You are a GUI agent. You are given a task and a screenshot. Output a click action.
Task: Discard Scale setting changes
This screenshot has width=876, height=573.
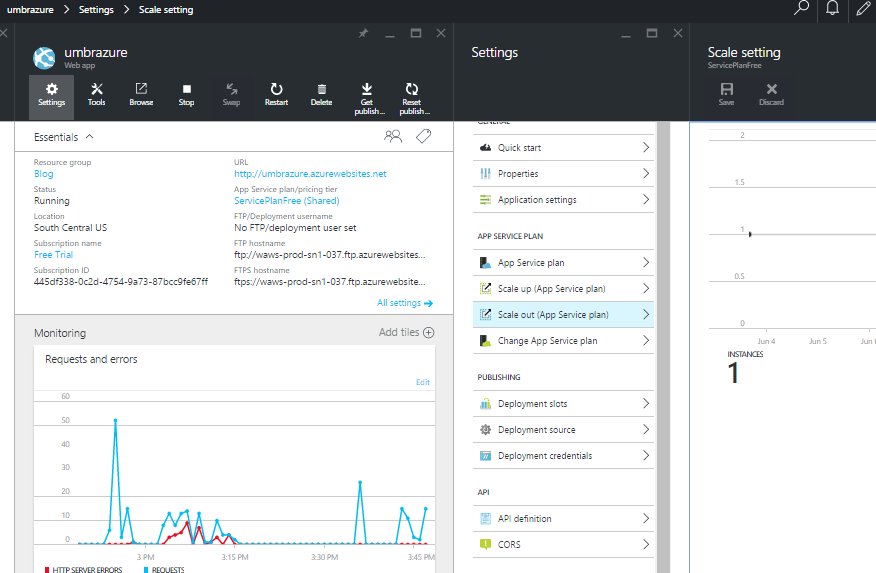(772, 94)
